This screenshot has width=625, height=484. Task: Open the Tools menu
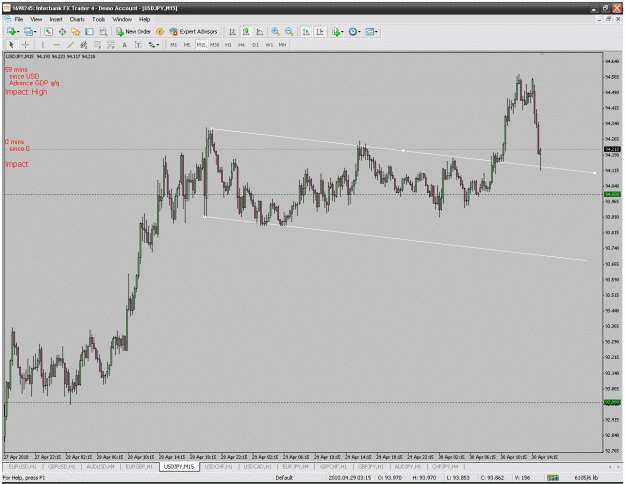[x=98, y=19]
